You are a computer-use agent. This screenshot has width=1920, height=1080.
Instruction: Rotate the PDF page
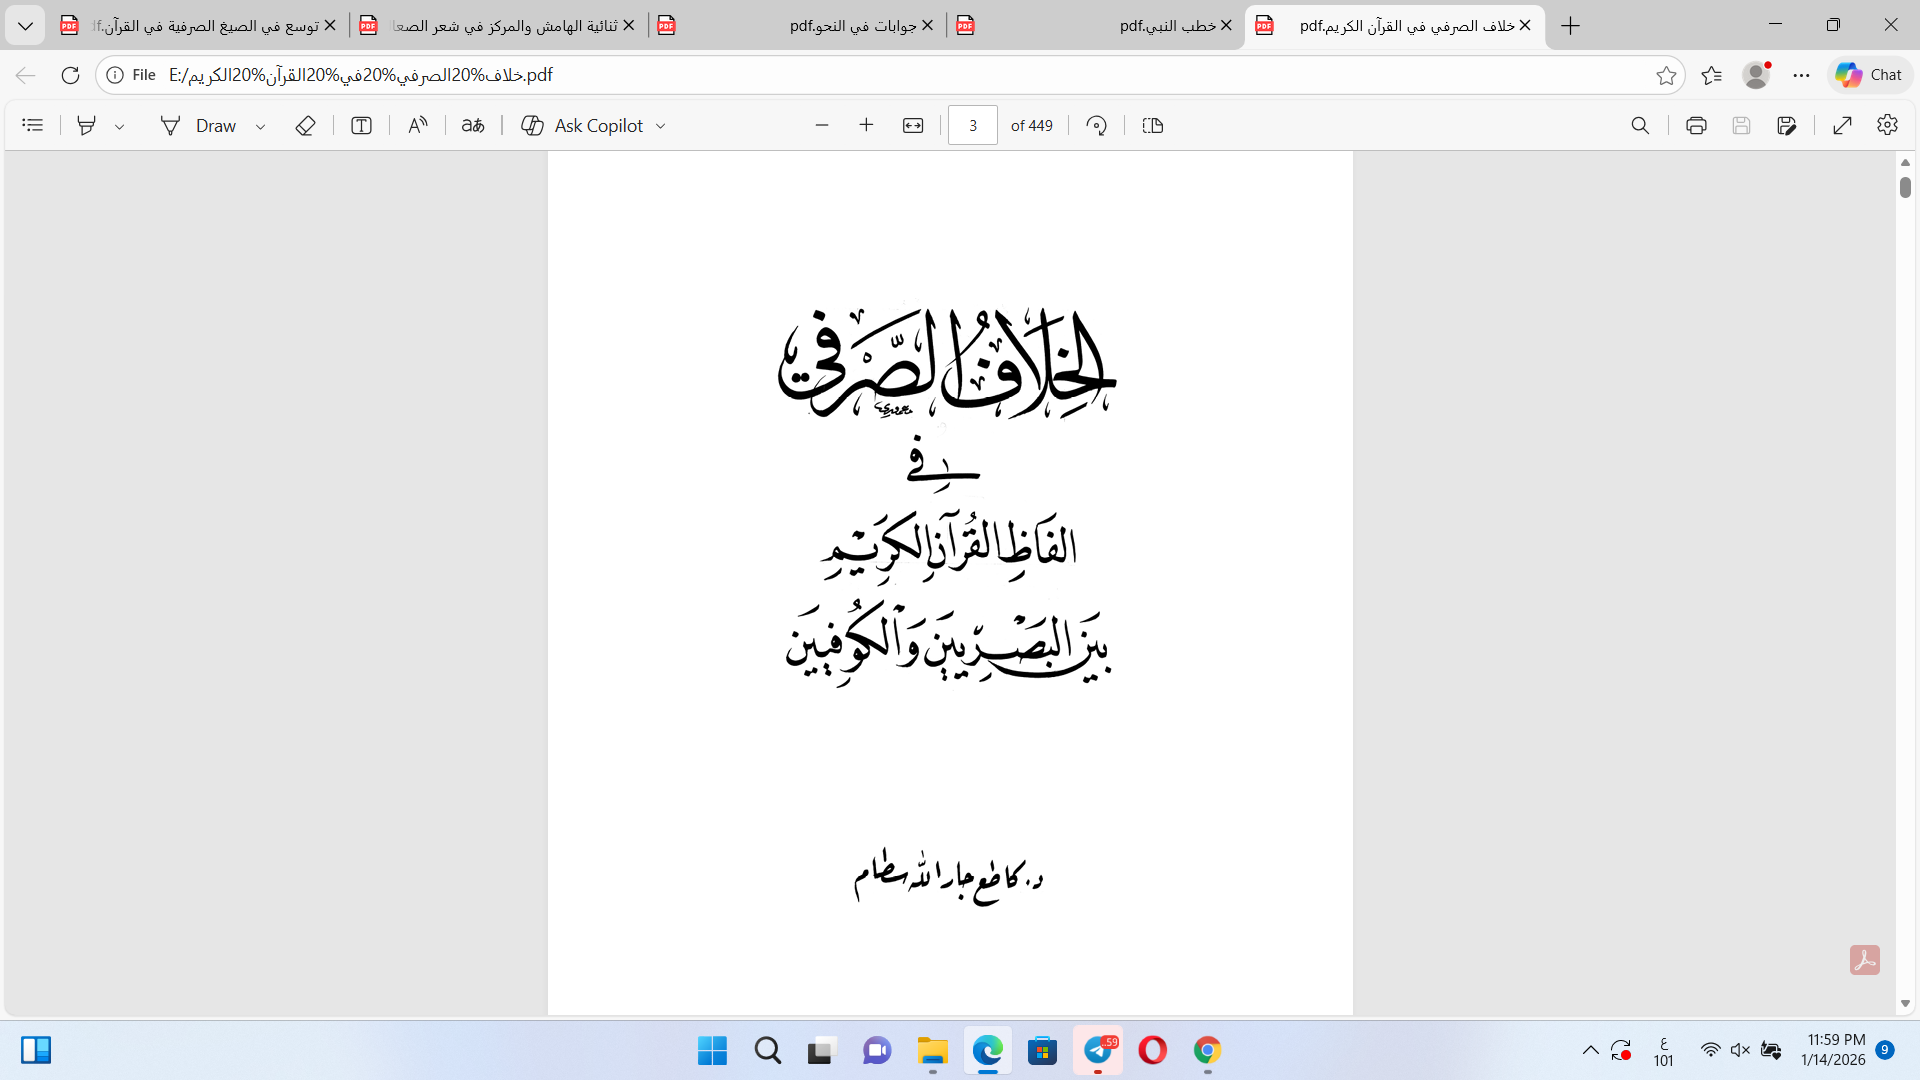1097,125
